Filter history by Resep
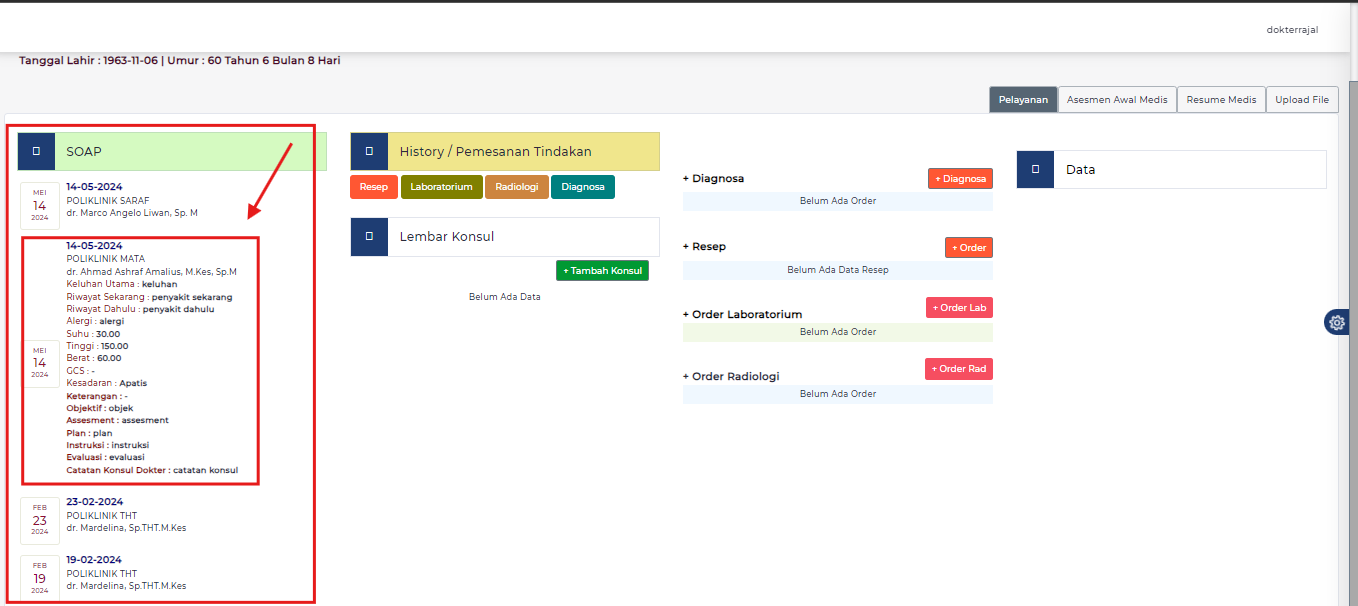 click(373, 186)
